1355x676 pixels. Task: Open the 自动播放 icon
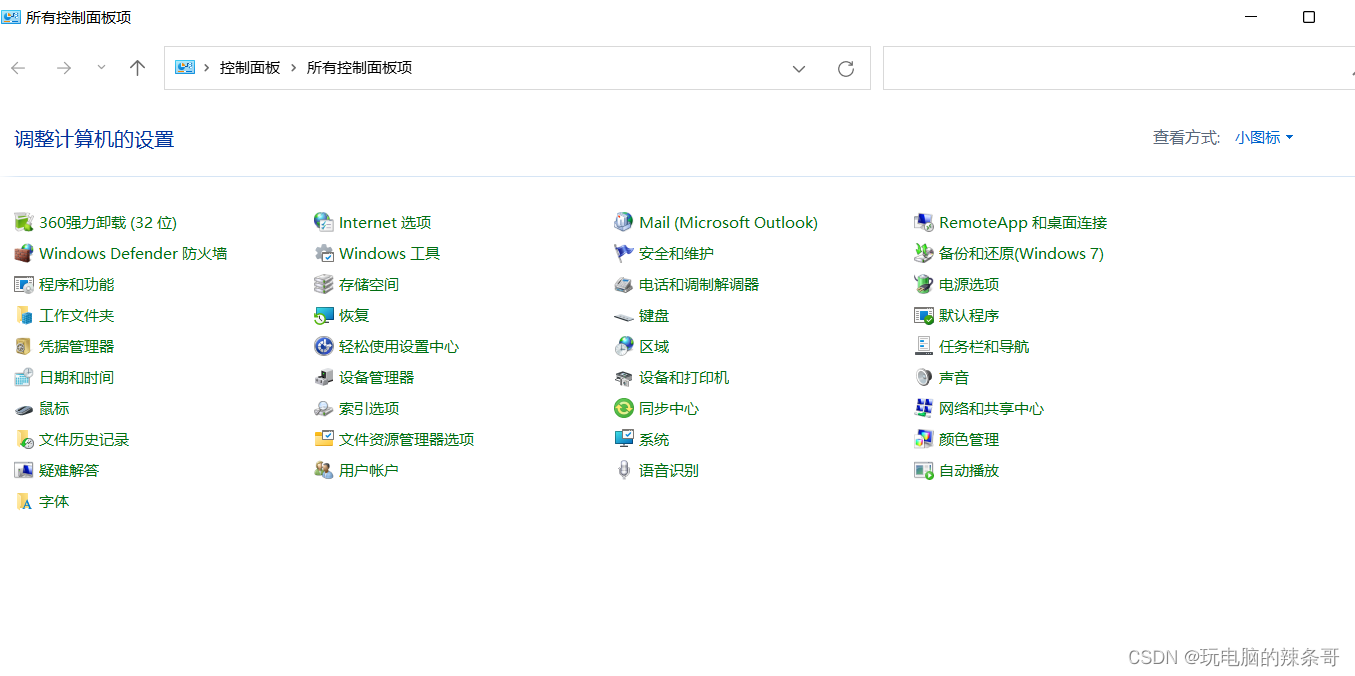pyautogui.click(x=924, y=470)
